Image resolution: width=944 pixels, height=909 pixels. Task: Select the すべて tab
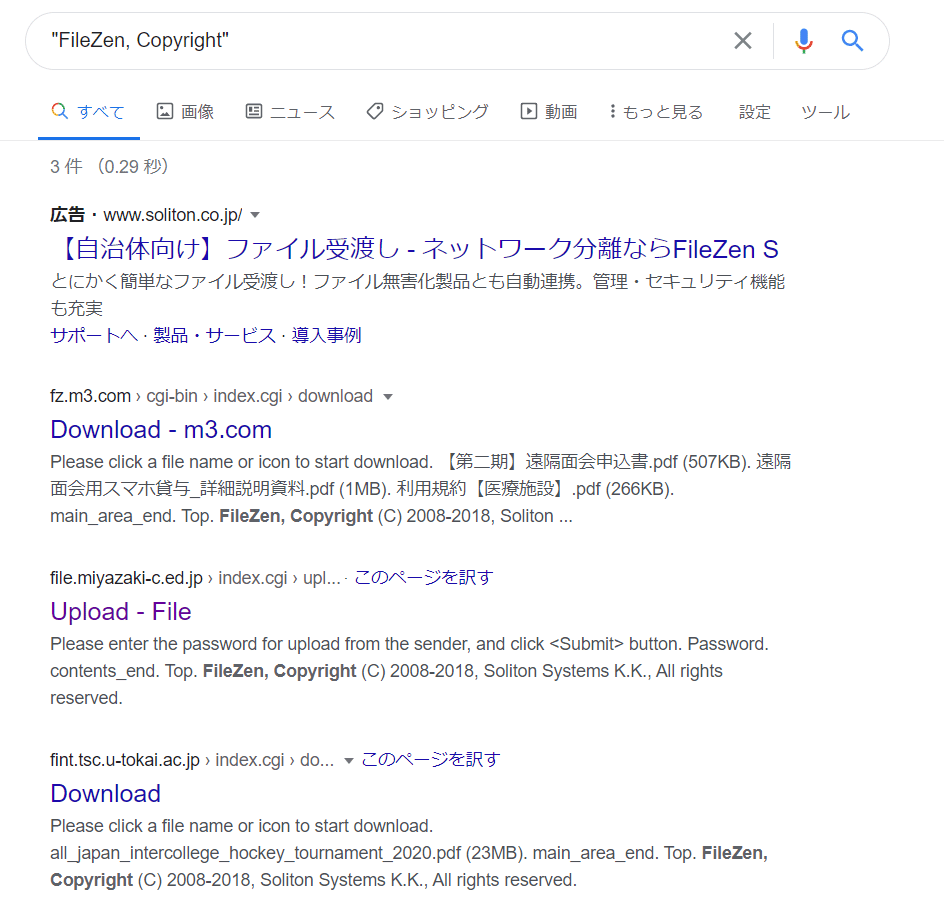point(88,112)
